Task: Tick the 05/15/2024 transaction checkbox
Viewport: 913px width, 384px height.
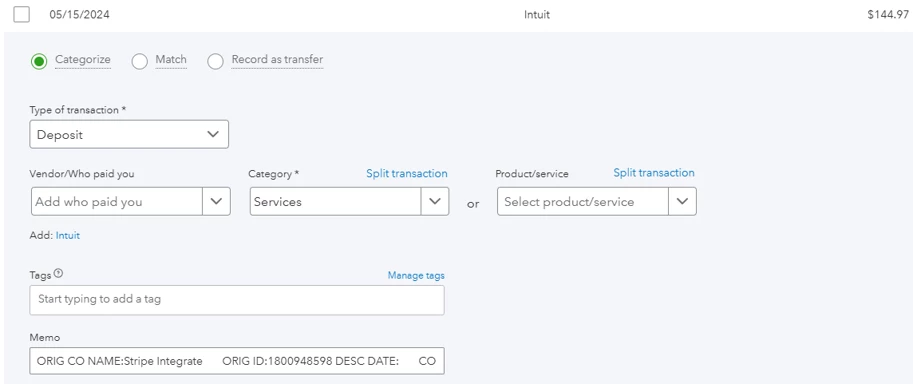Action: [22, 15]
